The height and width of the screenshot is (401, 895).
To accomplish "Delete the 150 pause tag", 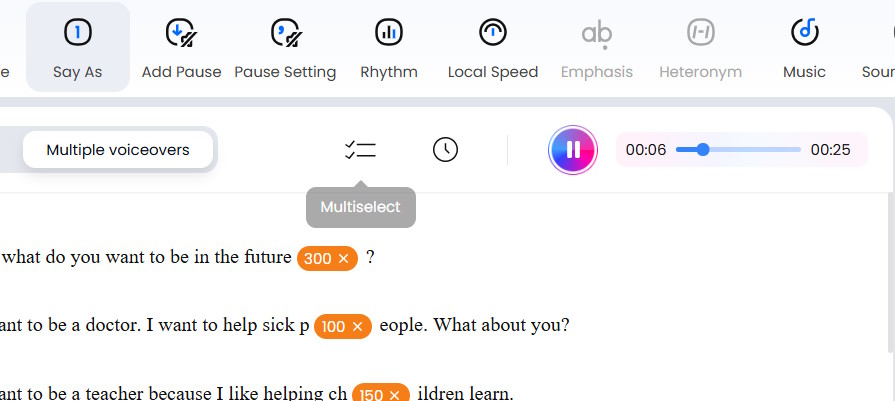I will pyautogui.click(x=396, y=395).
